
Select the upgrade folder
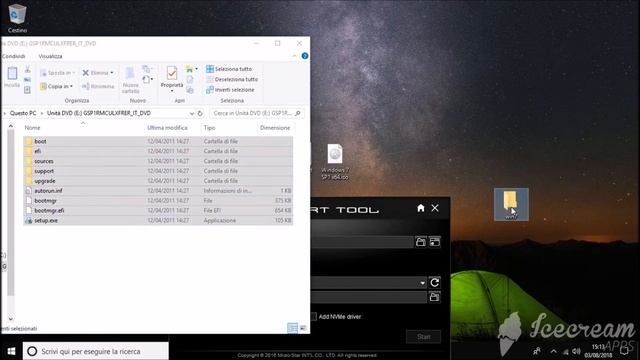(158, 181)
